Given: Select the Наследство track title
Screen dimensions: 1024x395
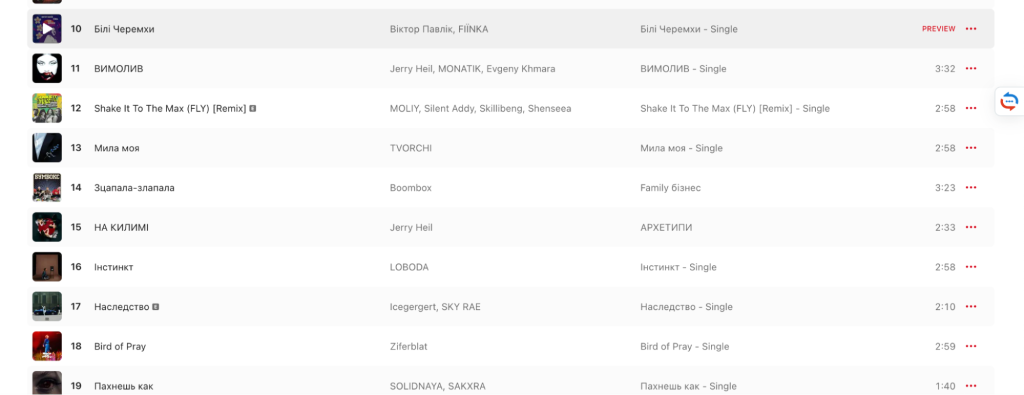Looking at the screenshot, I should click(121, 307).
